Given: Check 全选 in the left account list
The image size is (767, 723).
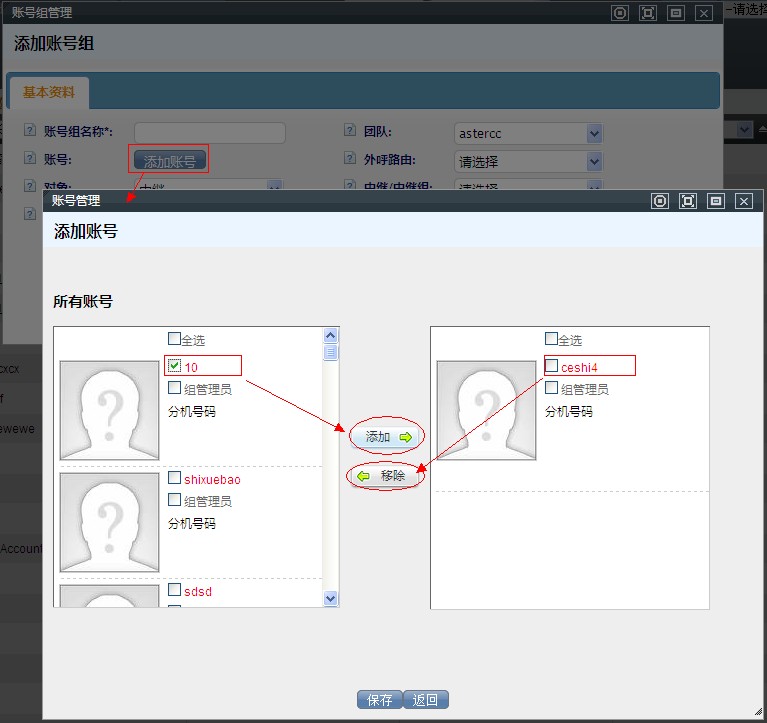Looking at the screenshot, I should tap(175, 339).
